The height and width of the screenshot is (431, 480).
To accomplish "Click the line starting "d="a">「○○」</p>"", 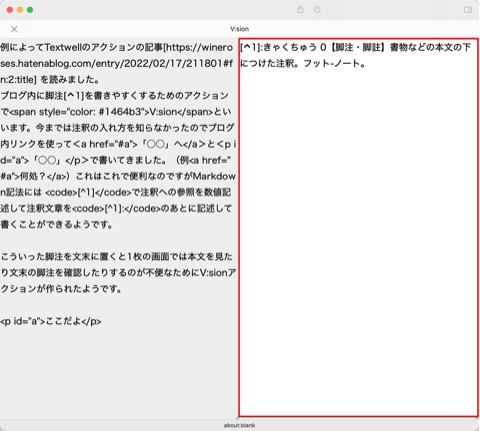I will click(x=115, y=160).
